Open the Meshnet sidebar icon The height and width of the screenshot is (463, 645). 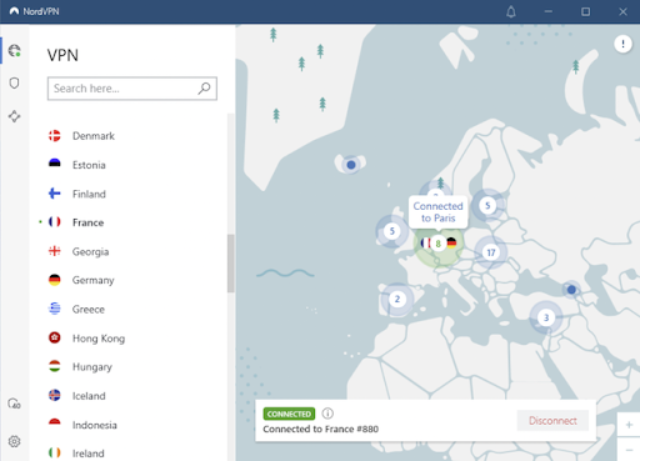click(x=14, y=116)
